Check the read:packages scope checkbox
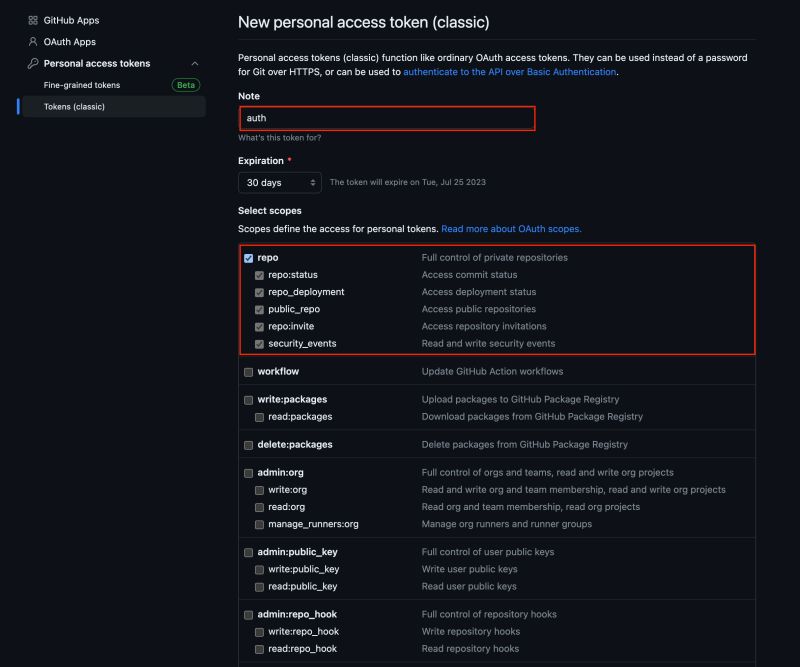800x667 pixels. pyautogui.click(x=259, y=417)
